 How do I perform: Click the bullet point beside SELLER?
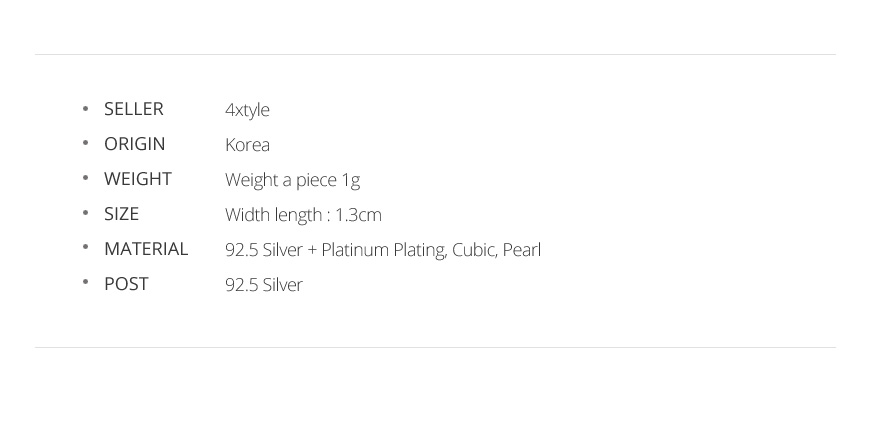[86, 109]
